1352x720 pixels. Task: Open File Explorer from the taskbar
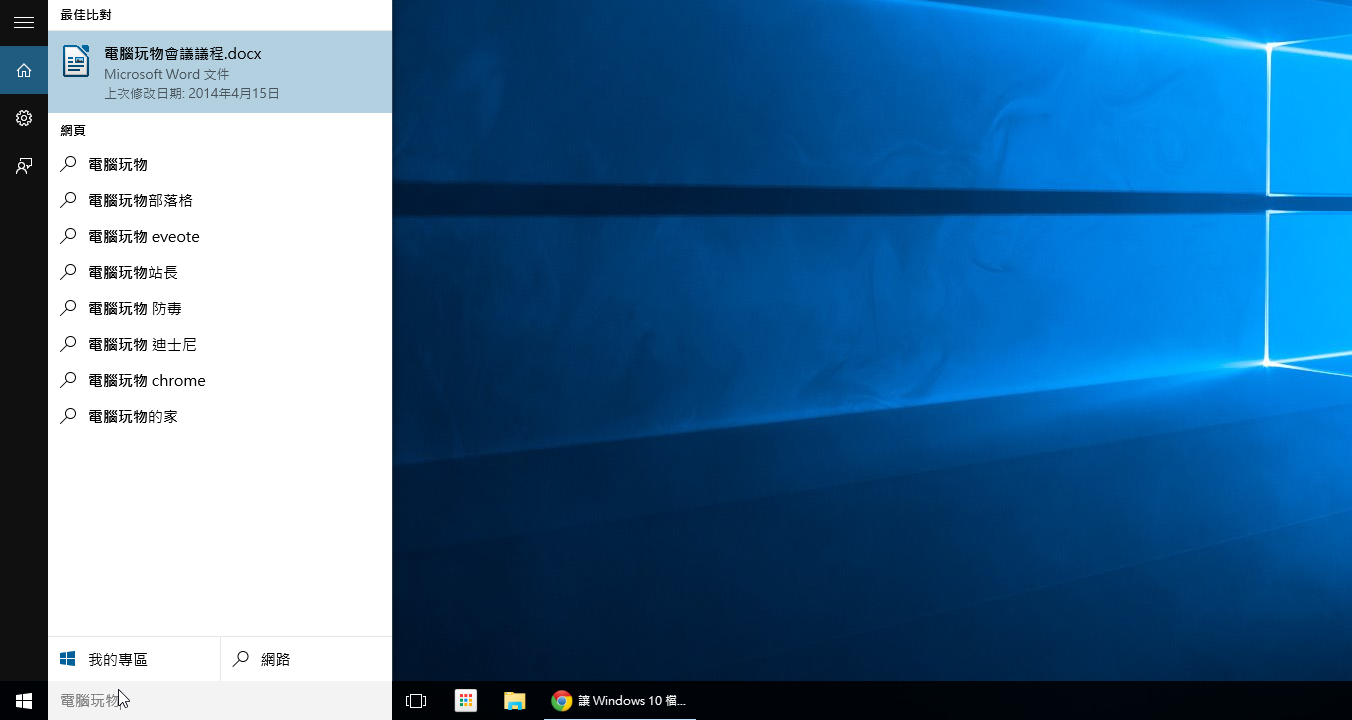click(x=515, y=701)
